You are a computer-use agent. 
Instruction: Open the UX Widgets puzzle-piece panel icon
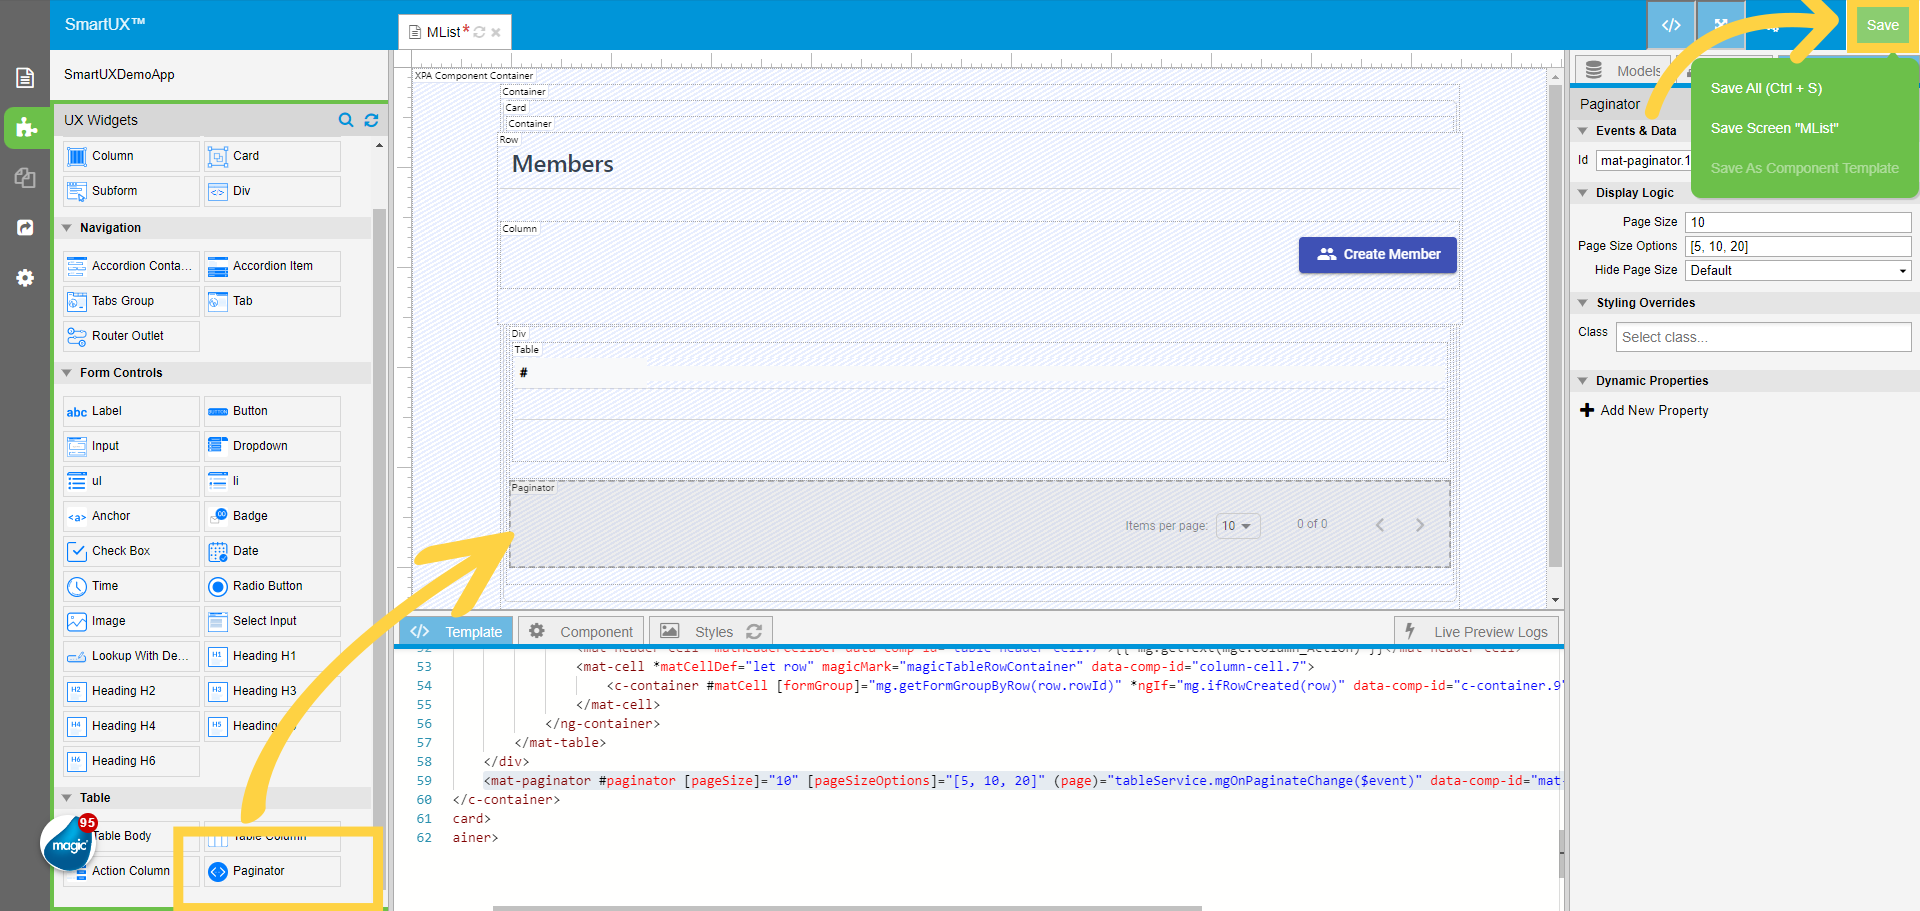[26, 128]
